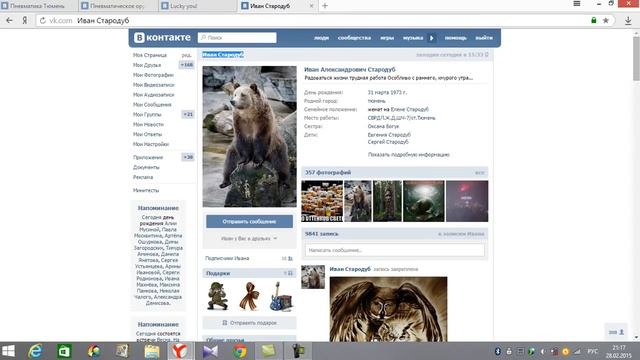Click the music play arrow in header
The width and height of the screenshot is (640, 360).
coord(431,38)
